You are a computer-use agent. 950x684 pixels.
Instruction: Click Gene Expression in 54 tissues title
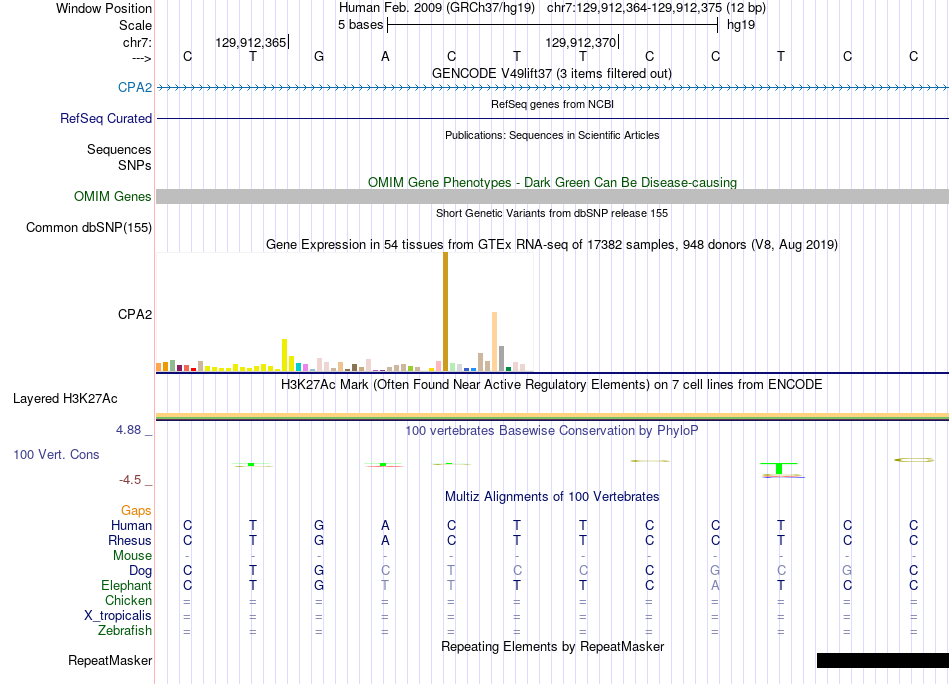coord(552,244)
